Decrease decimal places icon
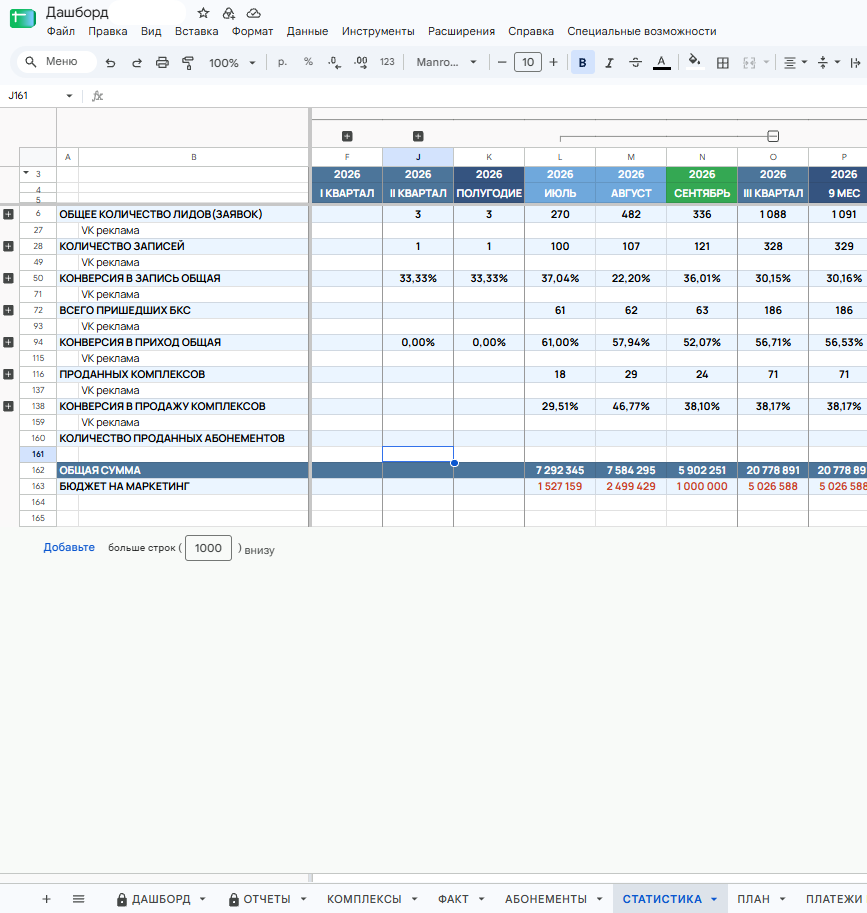Screen dimensions: 867x913 (334, 62)
